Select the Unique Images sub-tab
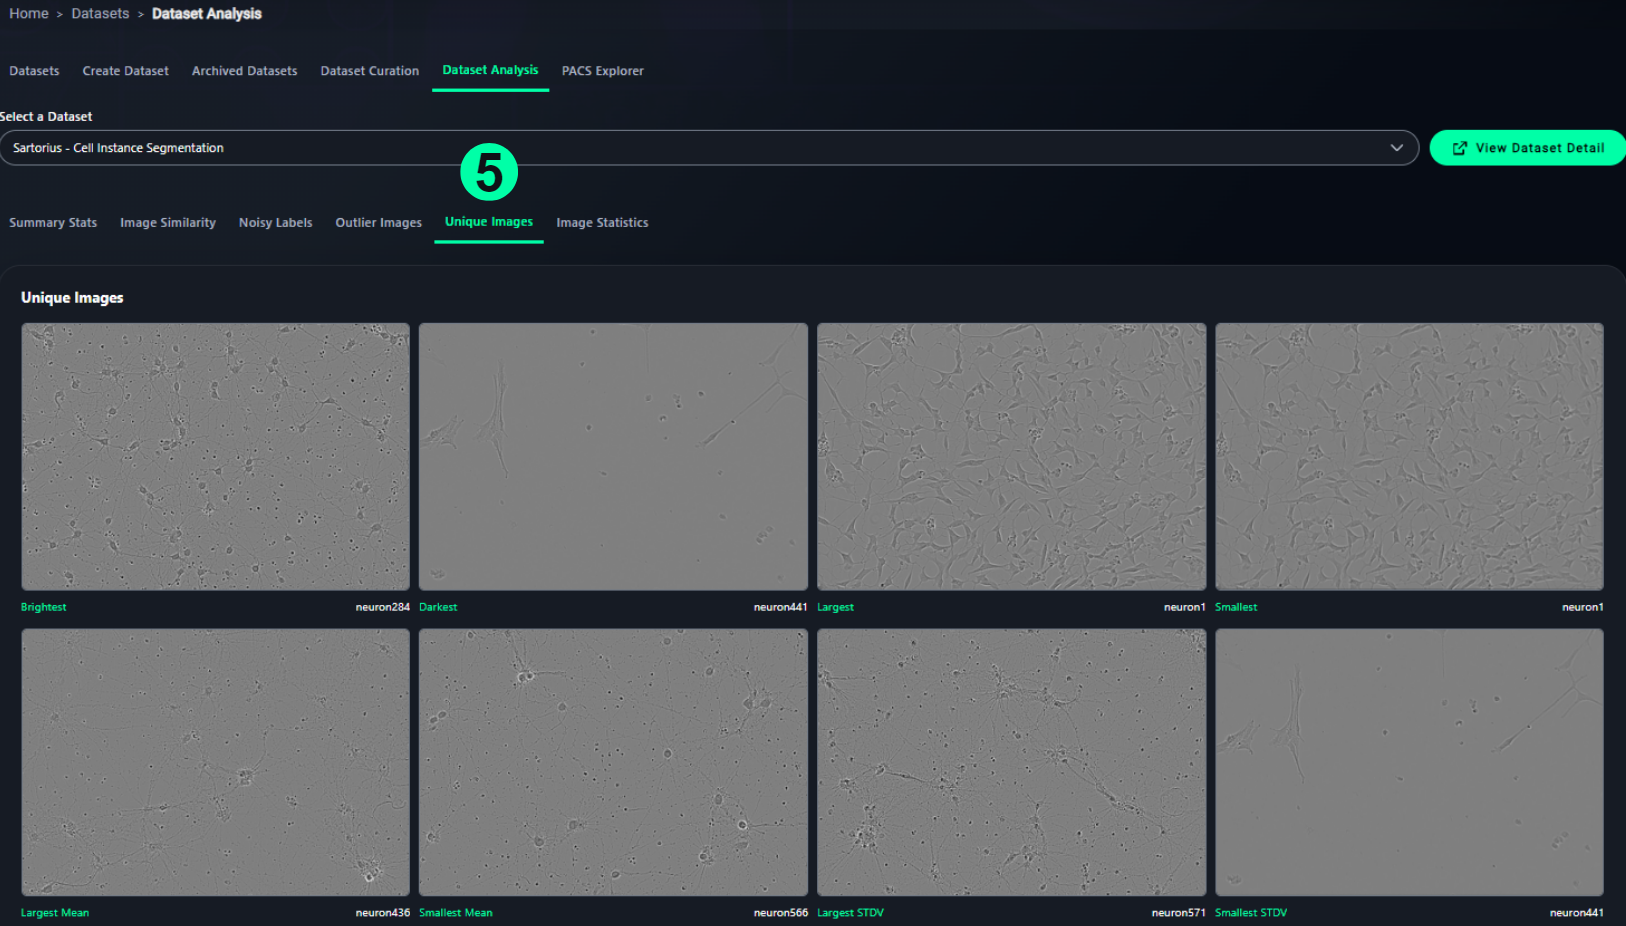 pyautogui.click(x=489, y=222)
